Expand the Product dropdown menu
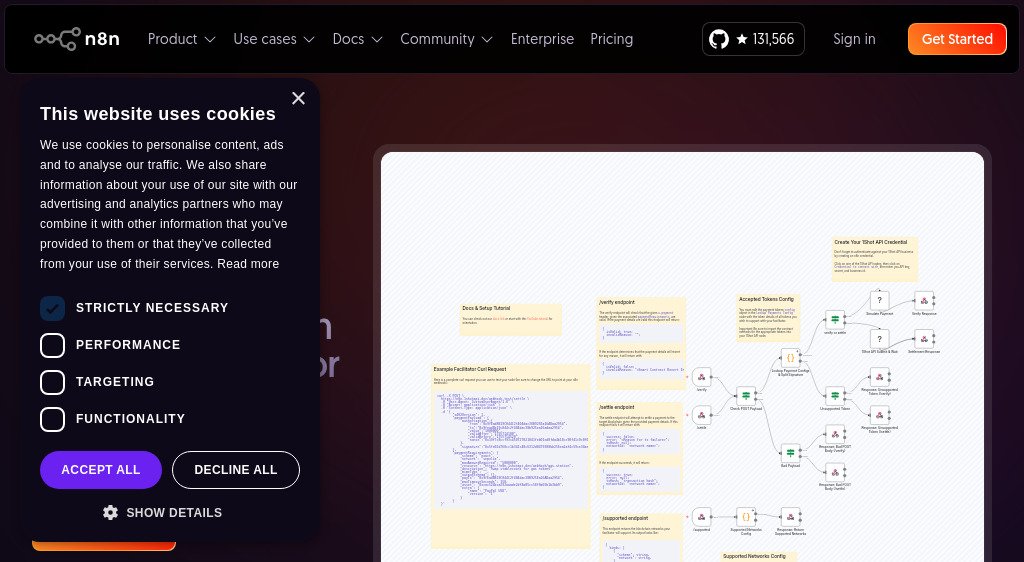 pos(182,39)
